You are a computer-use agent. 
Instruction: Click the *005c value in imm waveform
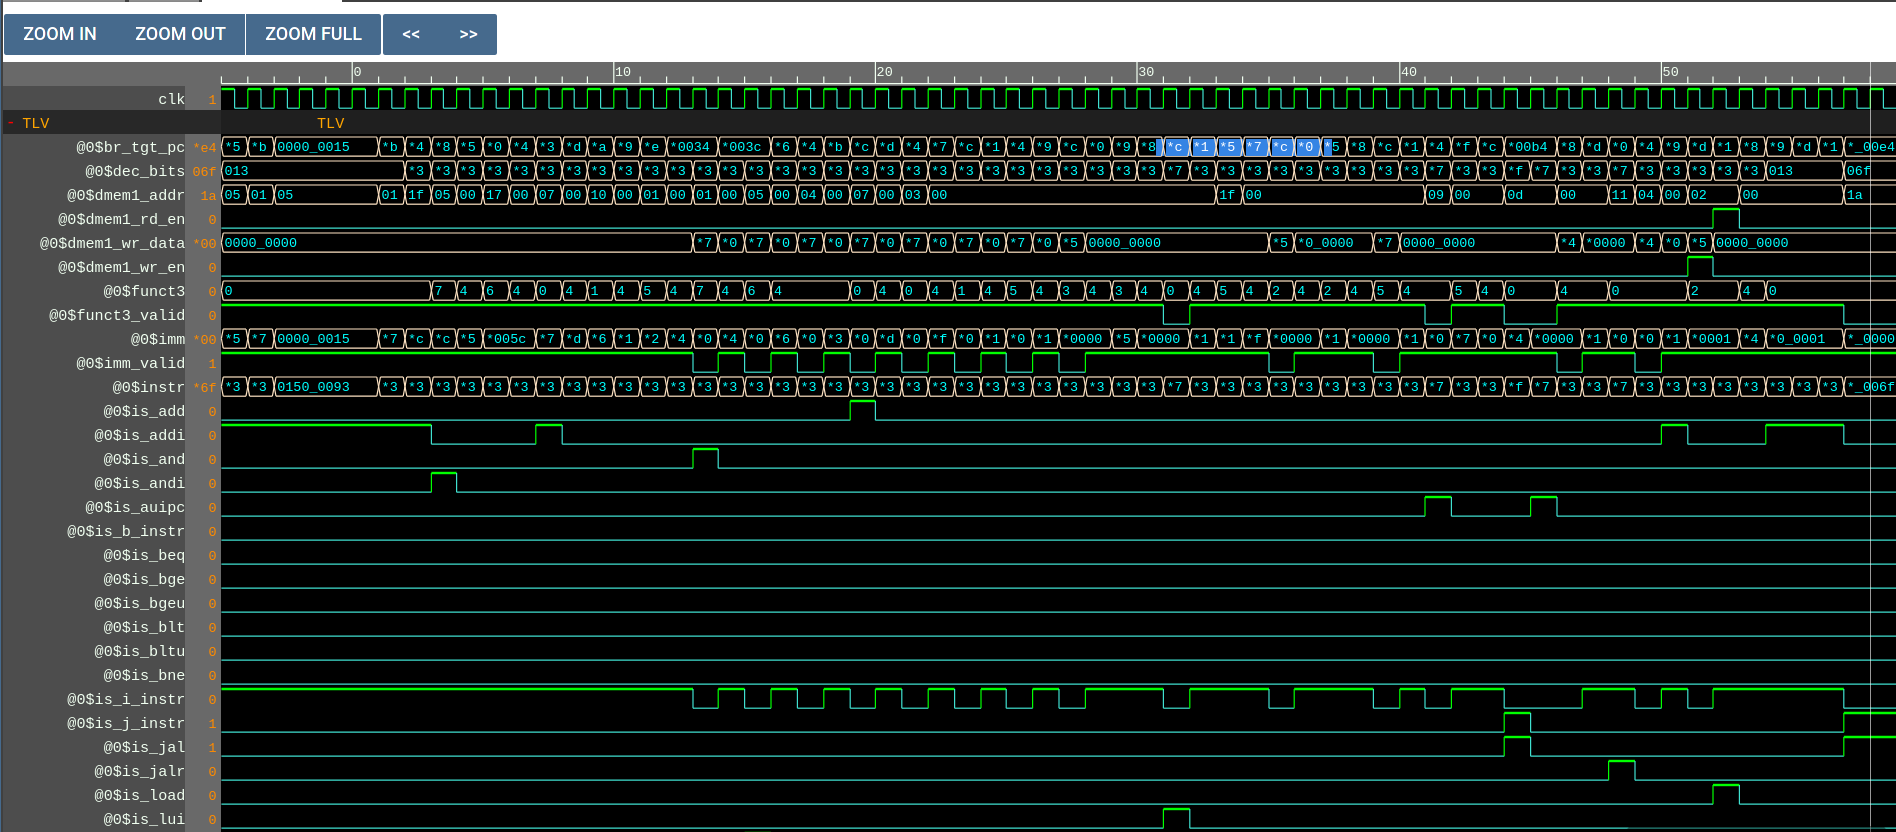[507, 339]
